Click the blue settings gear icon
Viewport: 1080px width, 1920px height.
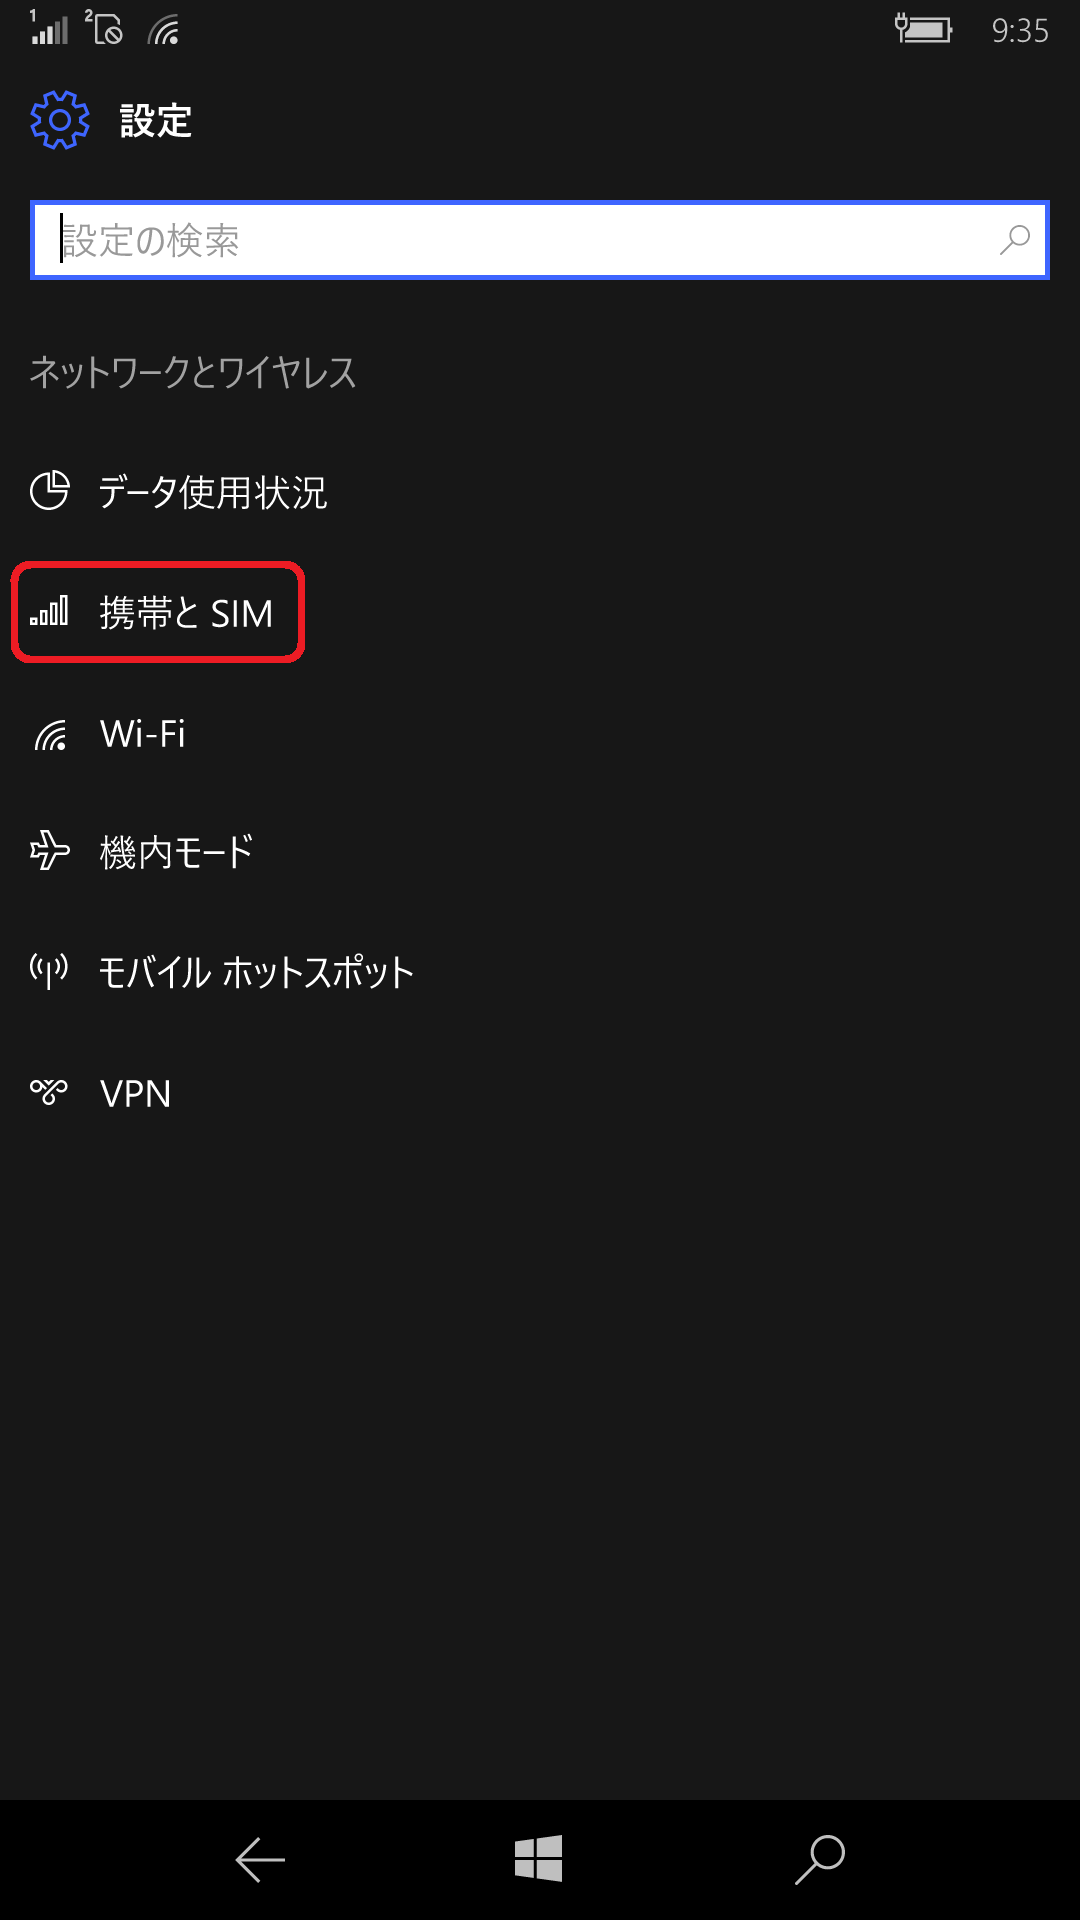(x=60, y=120)
